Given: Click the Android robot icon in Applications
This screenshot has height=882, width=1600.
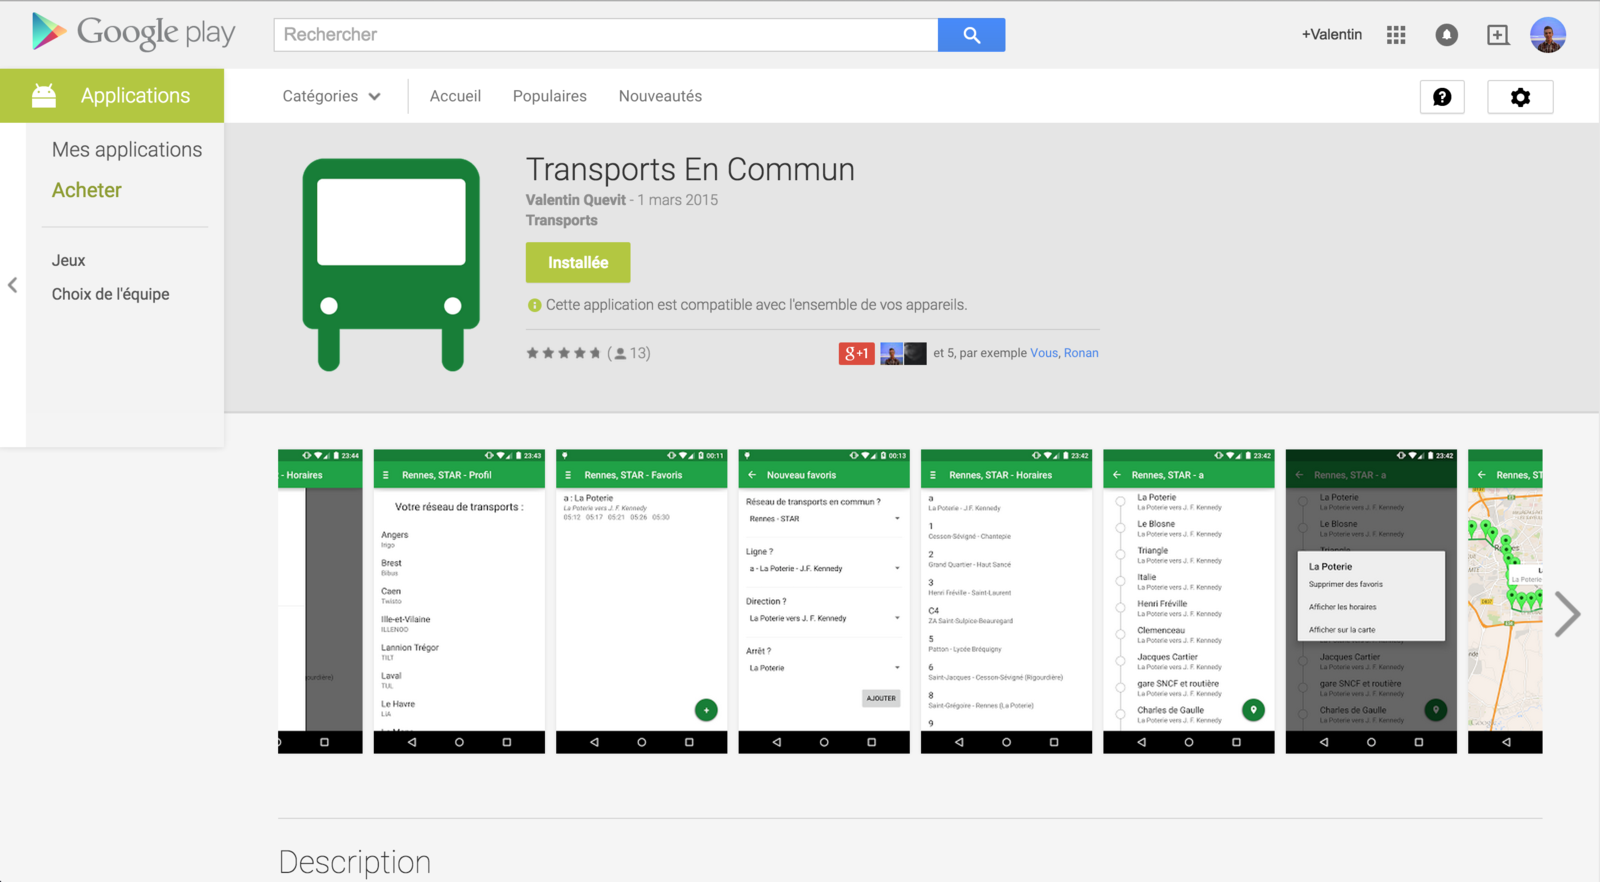Looking at the screenshot, I should point(44,96).
